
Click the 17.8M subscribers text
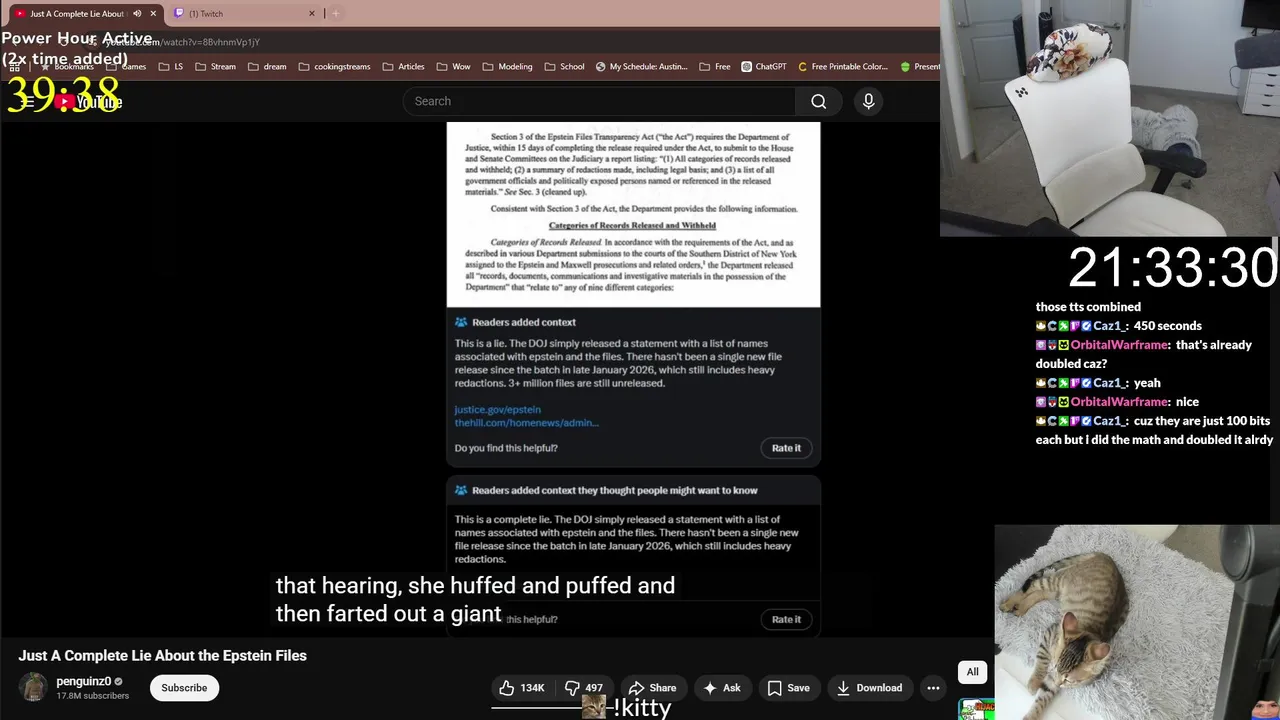pos(92,696)
